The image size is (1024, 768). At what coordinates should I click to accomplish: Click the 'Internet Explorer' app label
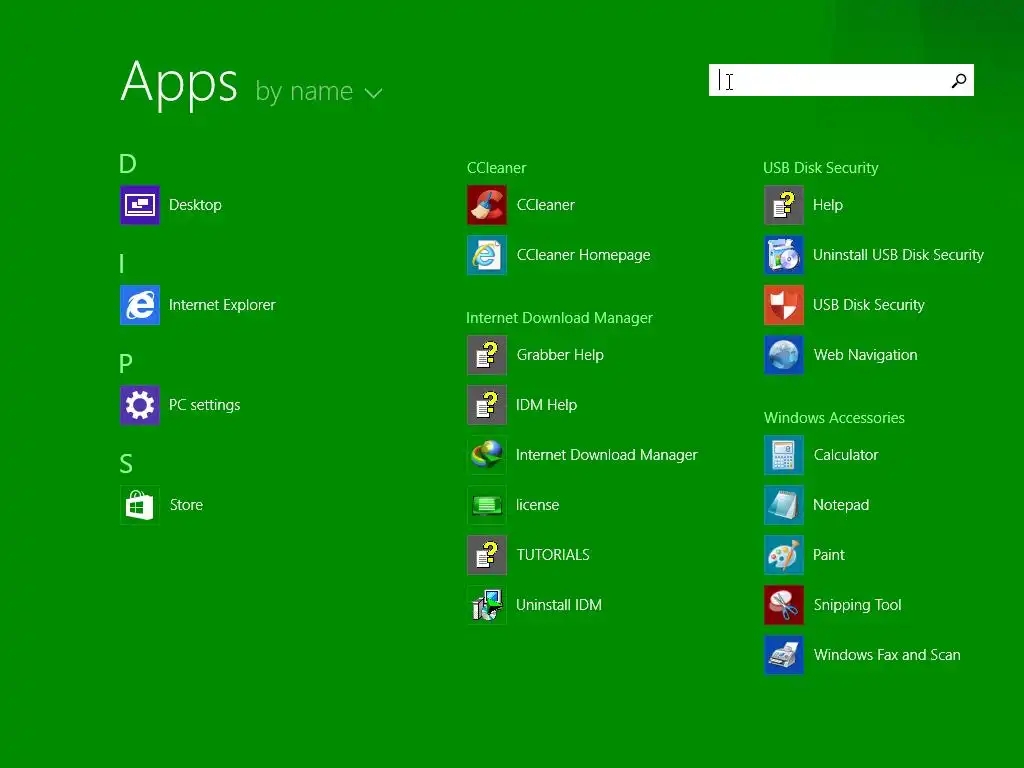pyautogui.click(x=222, y=305)
